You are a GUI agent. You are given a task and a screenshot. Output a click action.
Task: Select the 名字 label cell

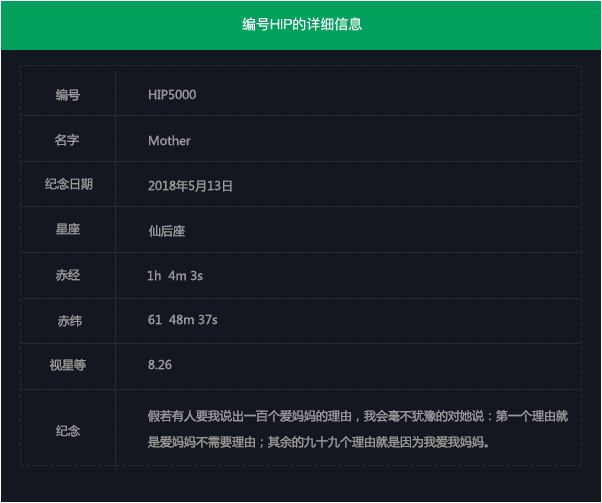(x=68, y=141)
